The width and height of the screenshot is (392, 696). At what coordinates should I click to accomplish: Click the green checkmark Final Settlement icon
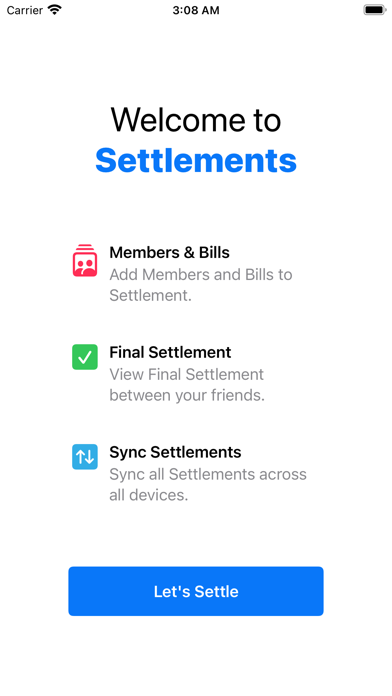coord(85,357)
